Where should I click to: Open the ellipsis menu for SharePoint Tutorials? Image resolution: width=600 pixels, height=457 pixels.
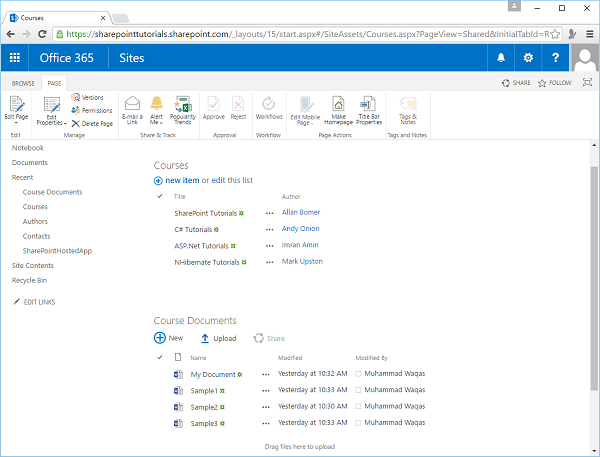pyautogui.click(x=268, y=214)
